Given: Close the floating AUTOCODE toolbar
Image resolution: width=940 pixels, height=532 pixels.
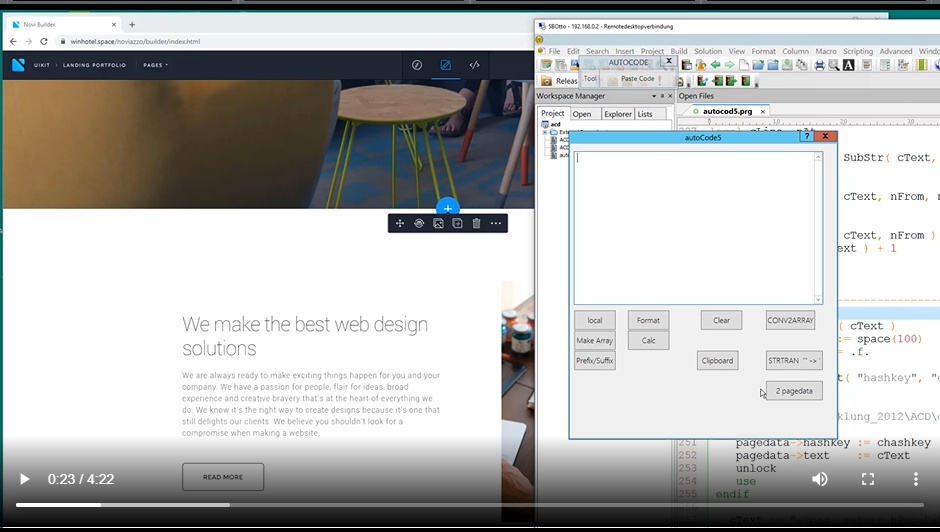Looking at the screenshot, I should click(669, 61).
